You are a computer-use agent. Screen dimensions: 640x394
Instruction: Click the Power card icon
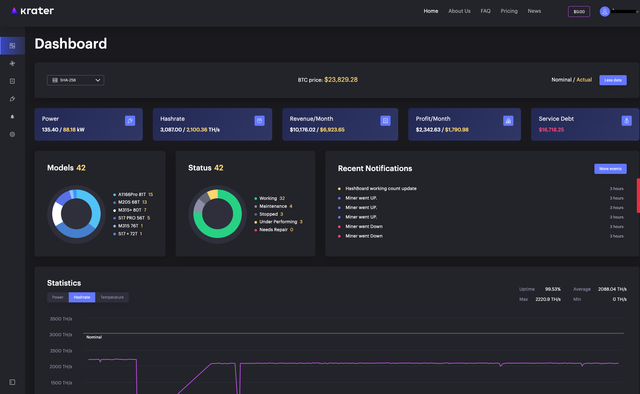(130, 120)
